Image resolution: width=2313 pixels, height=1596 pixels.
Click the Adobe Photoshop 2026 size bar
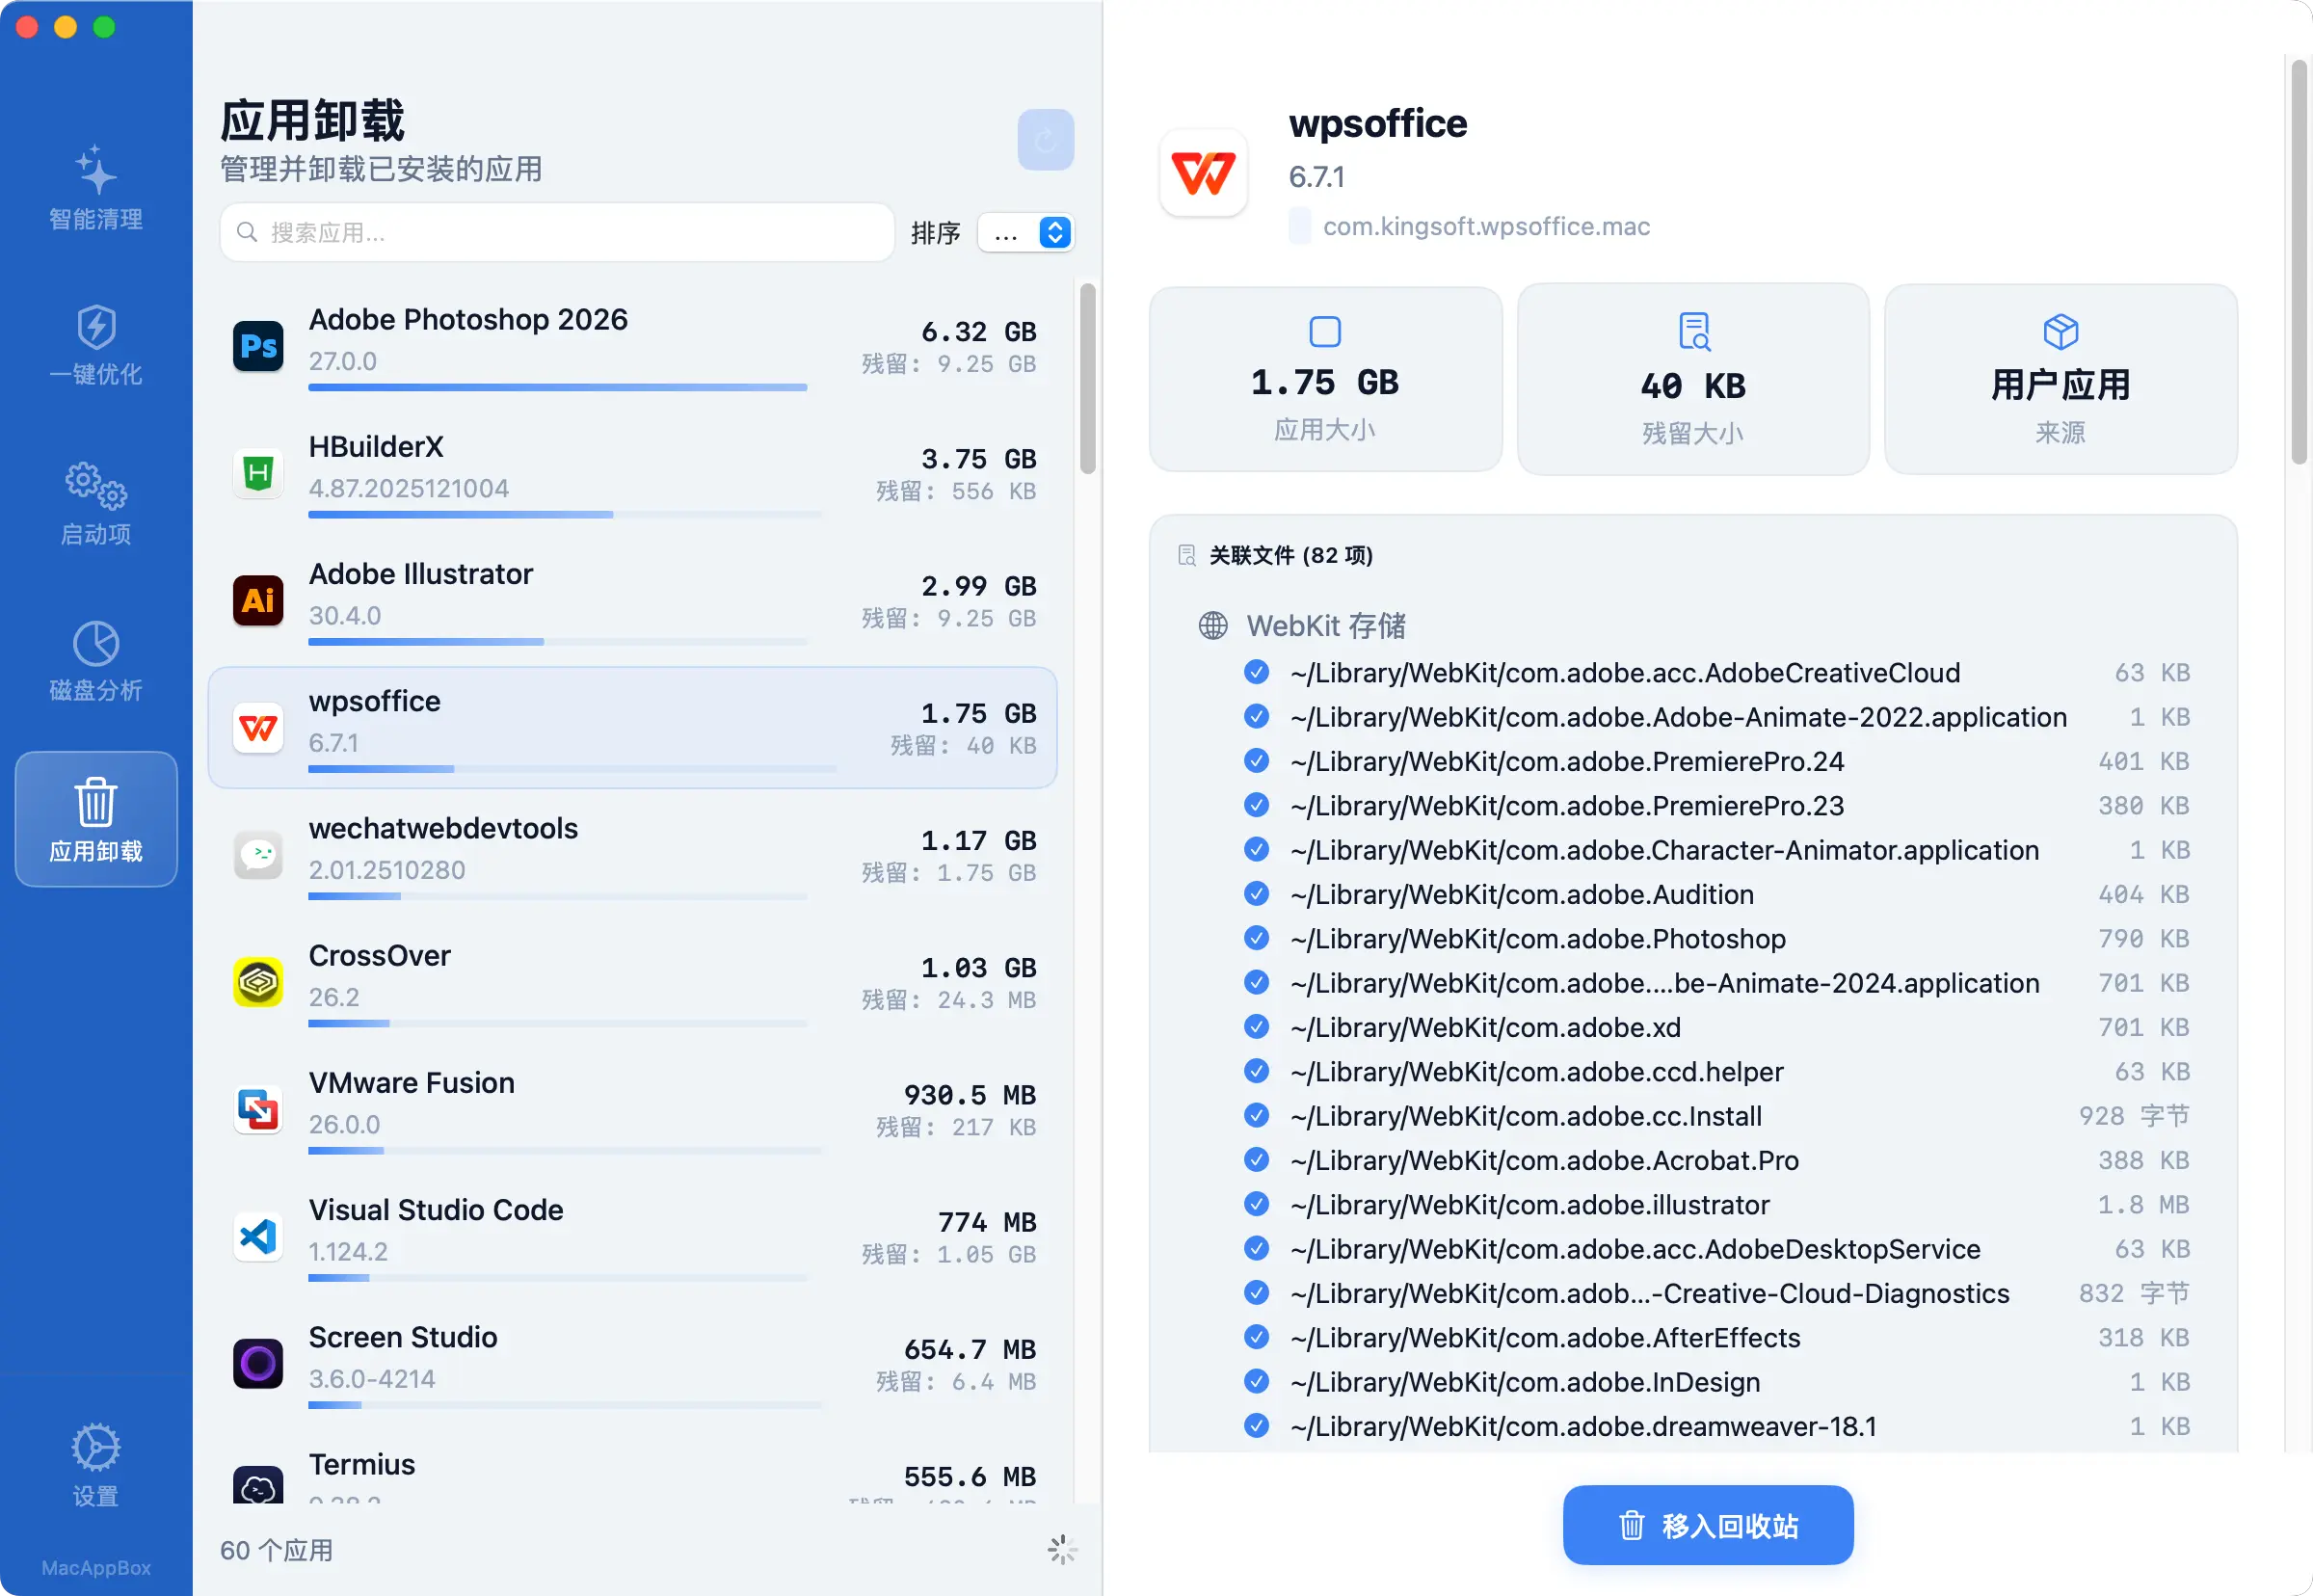(x=558, y=387)
